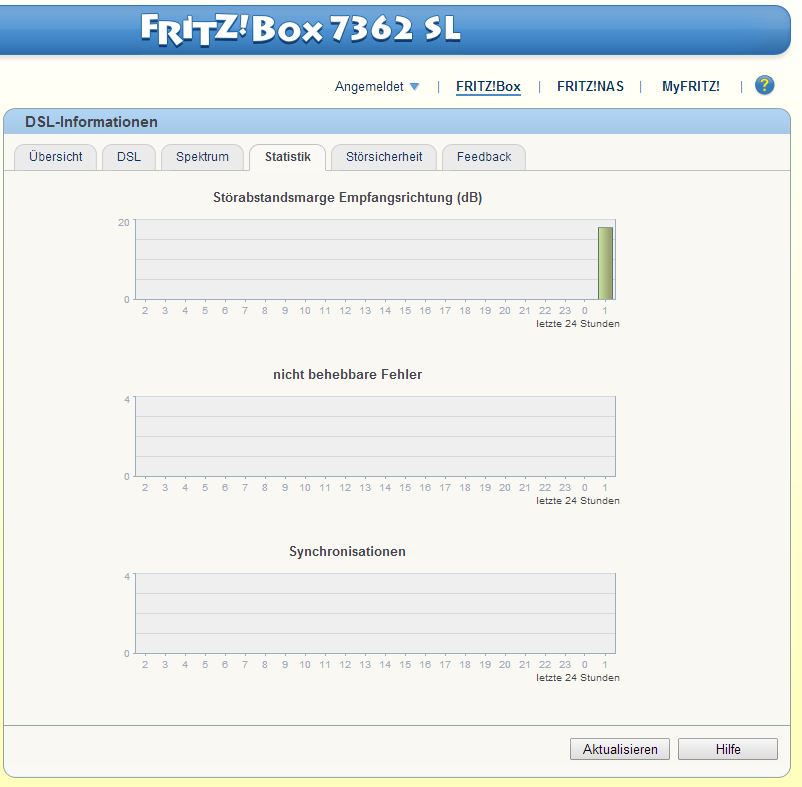
Task: Click hour label 12 under Störabstandsmarge chart
Action: tap(345, 310)
